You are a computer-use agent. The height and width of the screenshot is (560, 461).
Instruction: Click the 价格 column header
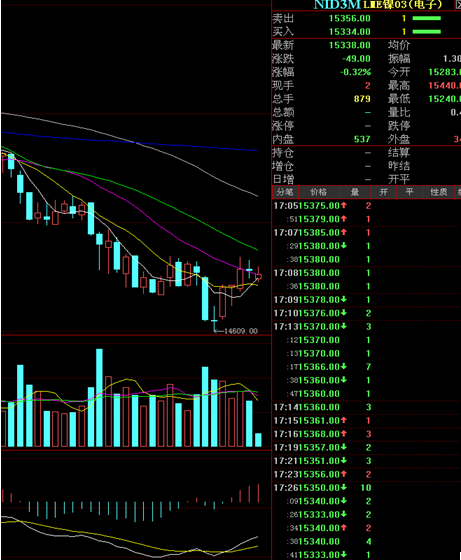pyautogui.click(x=318, y=192)
